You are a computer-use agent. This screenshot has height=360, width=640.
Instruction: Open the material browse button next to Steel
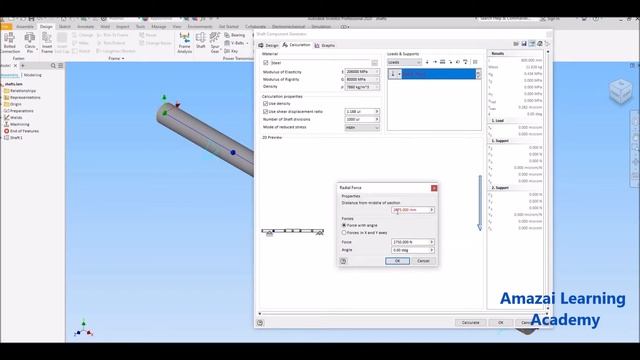374,63
